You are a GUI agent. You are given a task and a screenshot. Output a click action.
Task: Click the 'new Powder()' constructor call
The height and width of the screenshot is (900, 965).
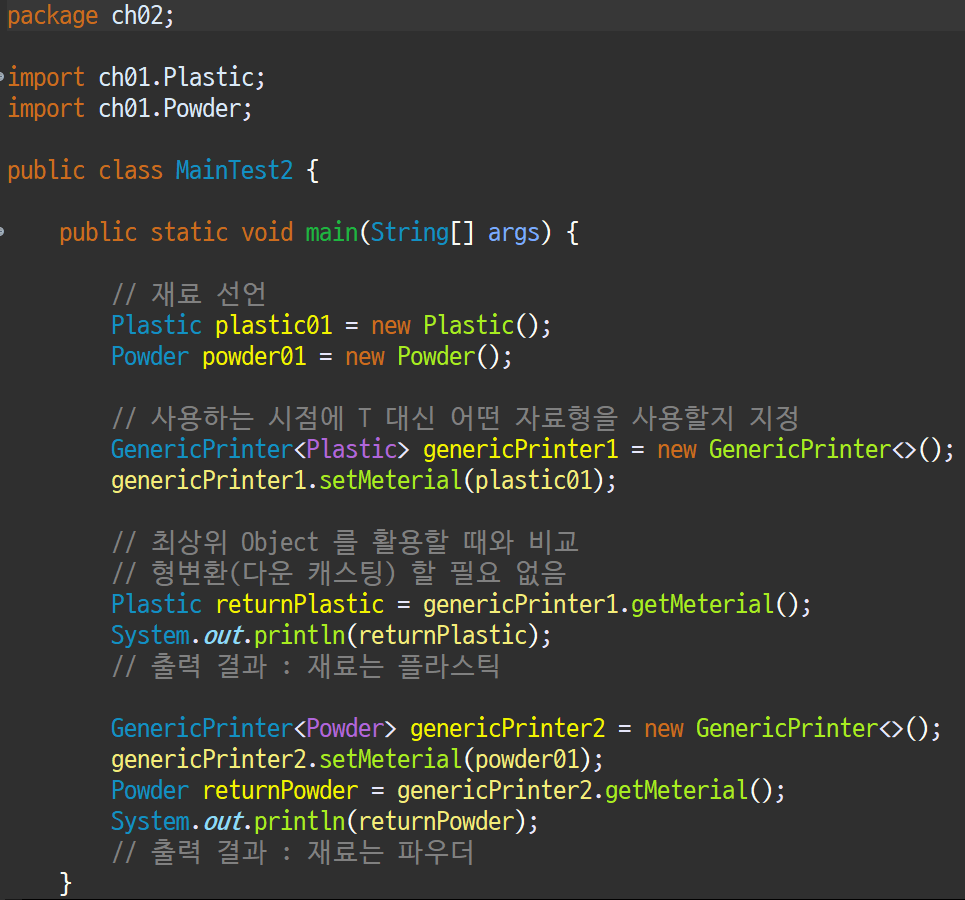point(428,356)
